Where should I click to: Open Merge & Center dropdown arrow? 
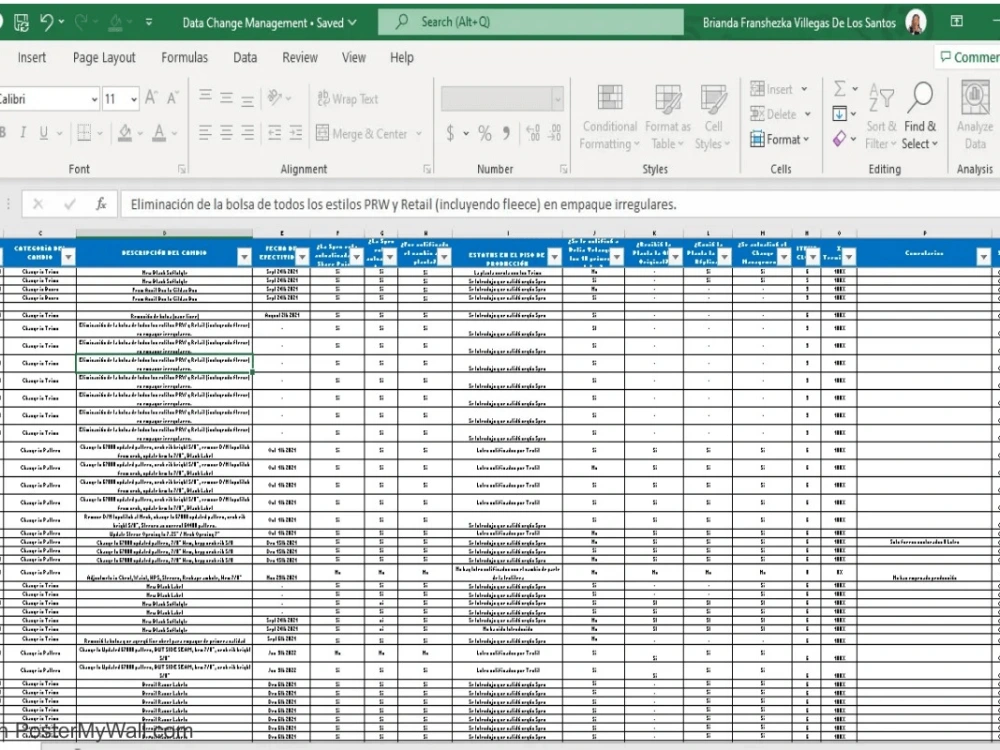click(x=419, y=133)
